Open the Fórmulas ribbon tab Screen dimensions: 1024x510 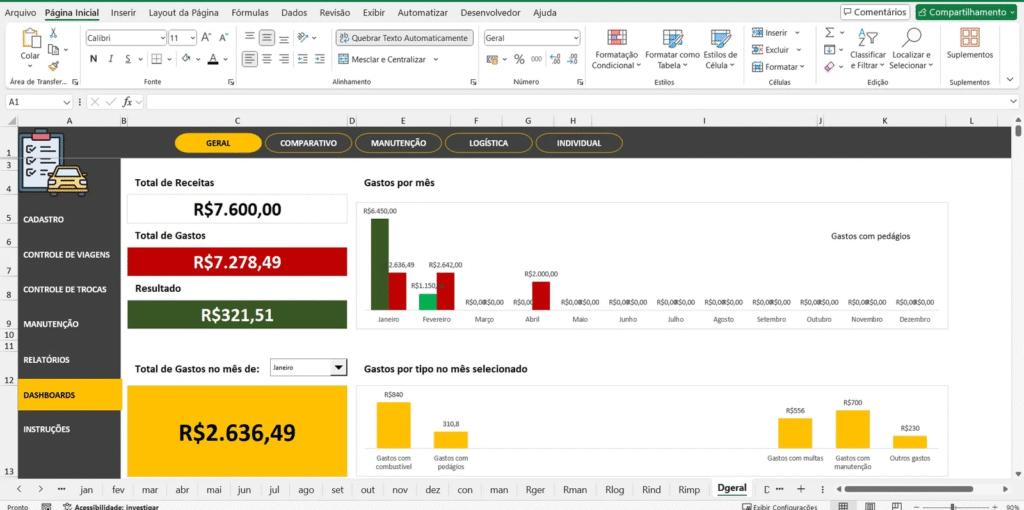(x=249, y=13)
